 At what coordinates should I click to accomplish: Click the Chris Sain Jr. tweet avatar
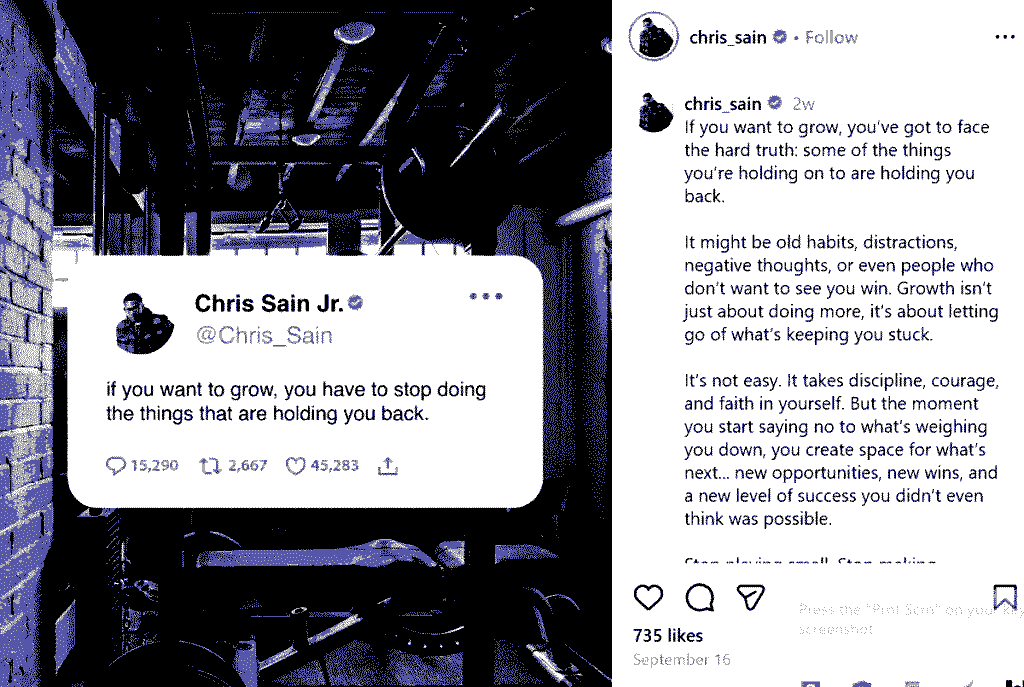(x=144, y=323)
